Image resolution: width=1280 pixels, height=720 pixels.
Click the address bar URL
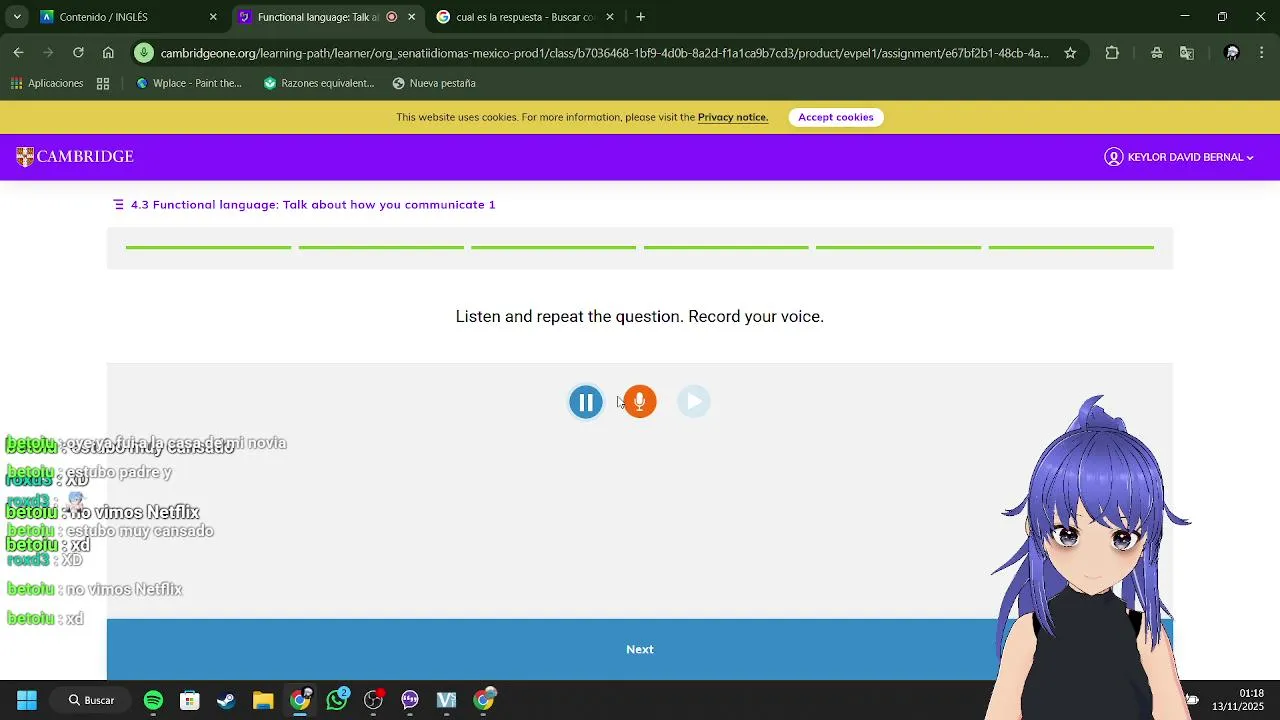[x=604, y=53]
